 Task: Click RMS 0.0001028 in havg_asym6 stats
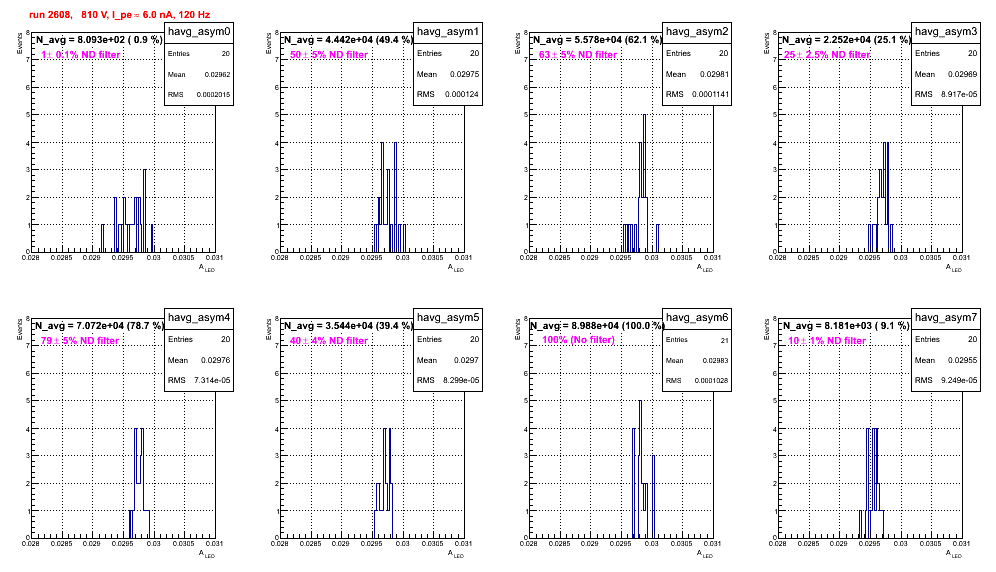point(697,381)
